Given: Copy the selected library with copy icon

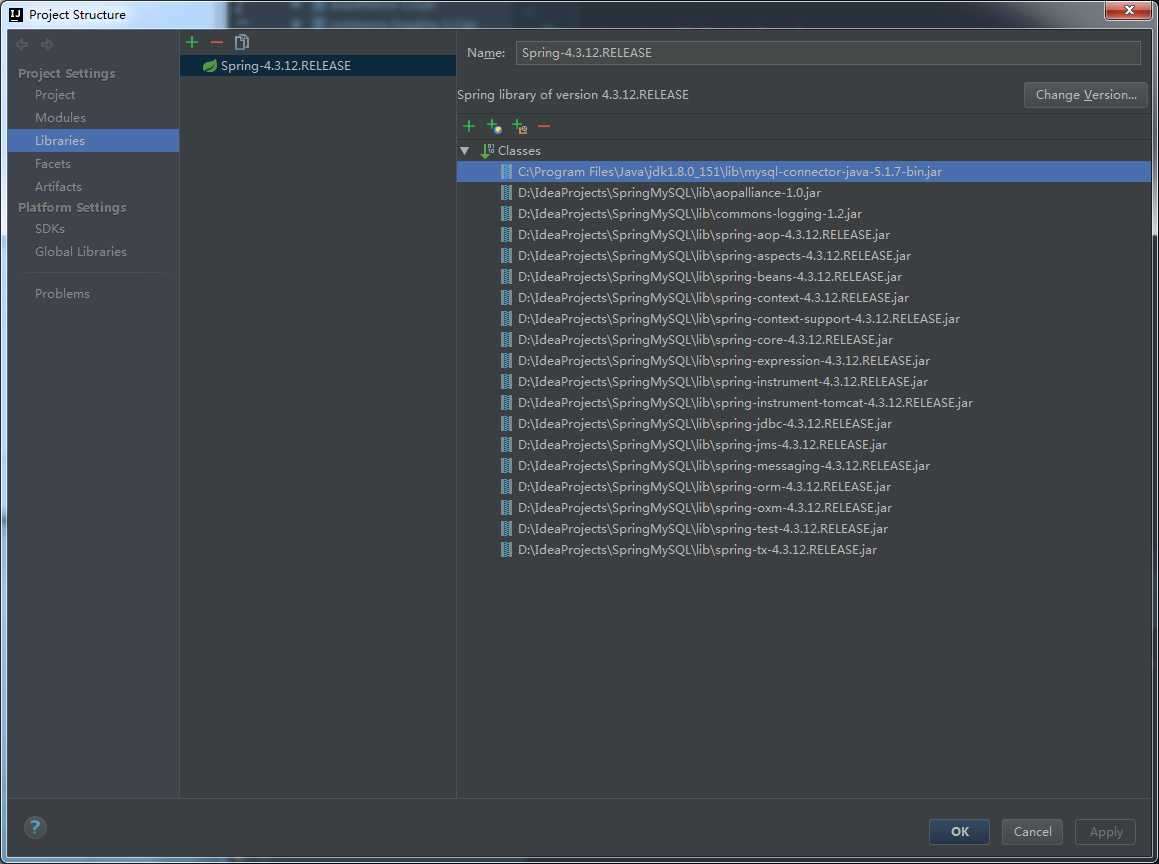Looking at the screenshot, I should pos(242,42).
